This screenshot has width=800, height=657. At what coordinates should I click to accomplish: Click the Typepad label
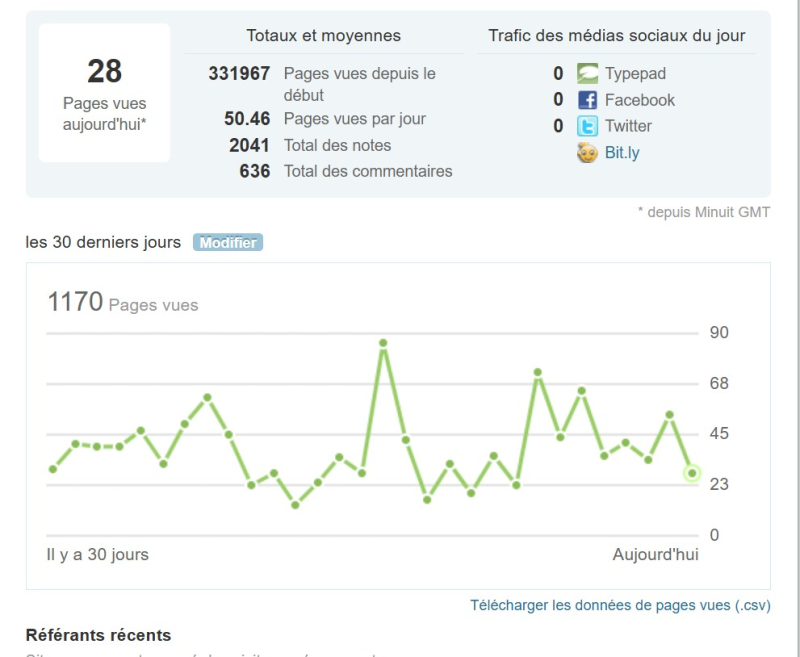[635, 74]
